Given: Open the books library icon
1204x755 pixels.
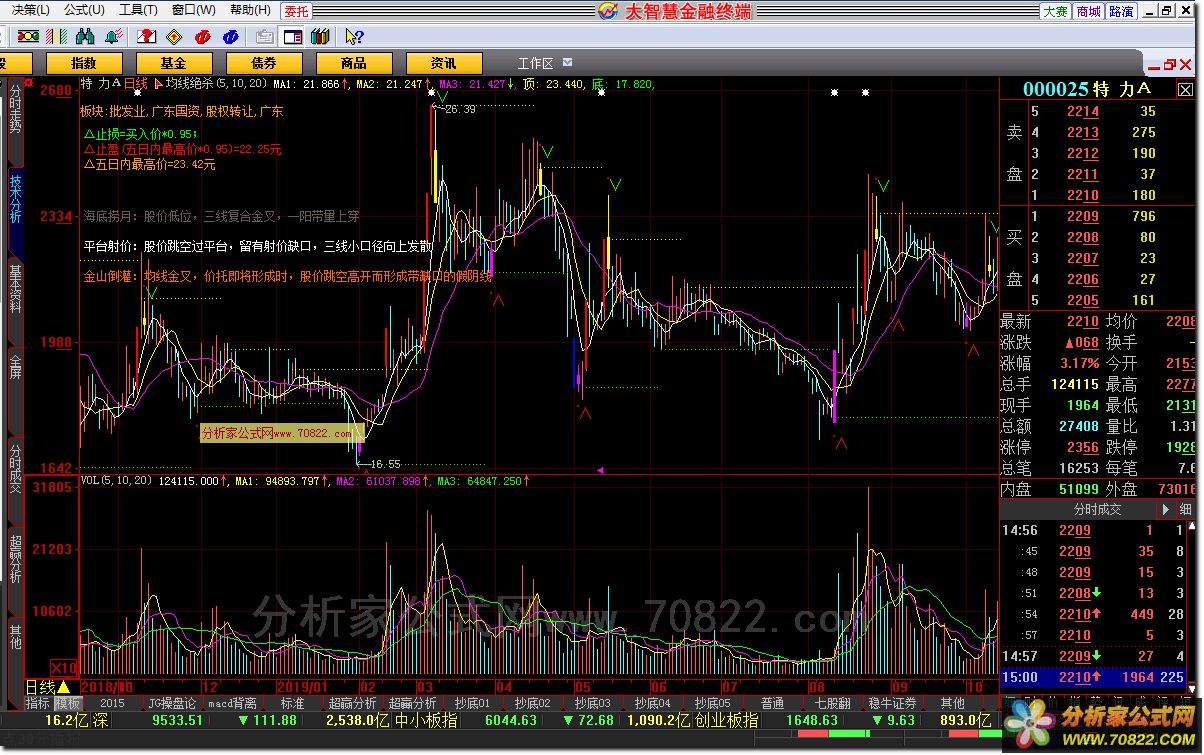Looking at the screenshot, I should 320,37.
